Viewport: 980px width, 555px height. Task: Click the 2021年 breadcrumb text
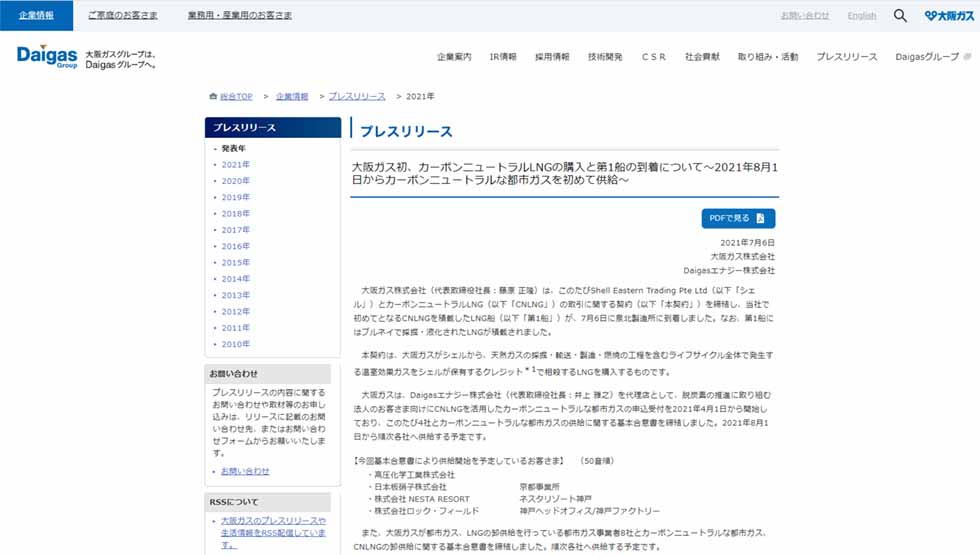click(x=420, y=96)
